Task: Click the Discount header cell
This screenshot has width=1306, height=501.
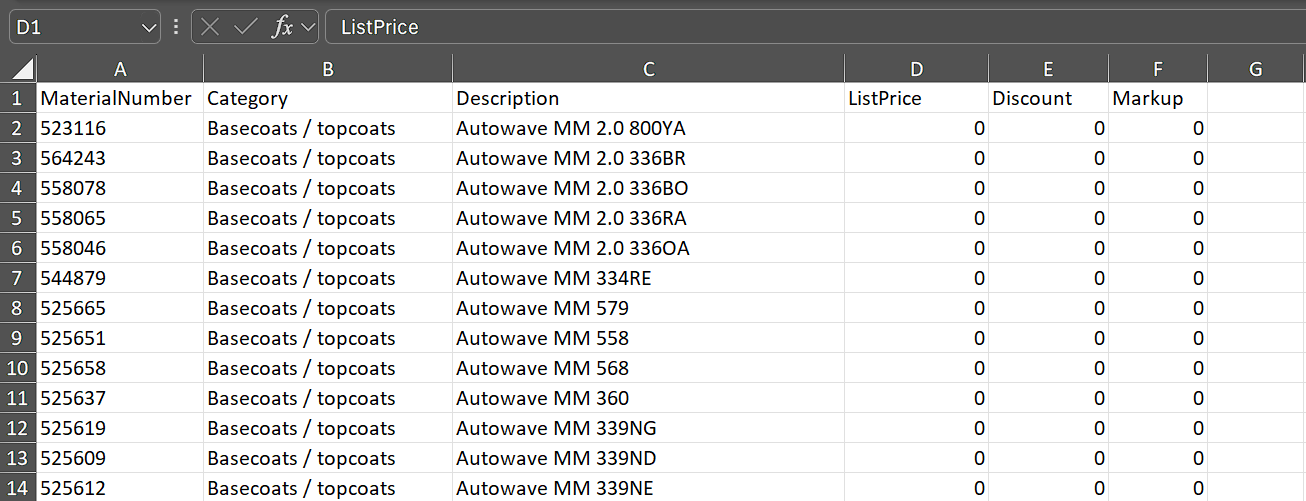Action: 1048,98
